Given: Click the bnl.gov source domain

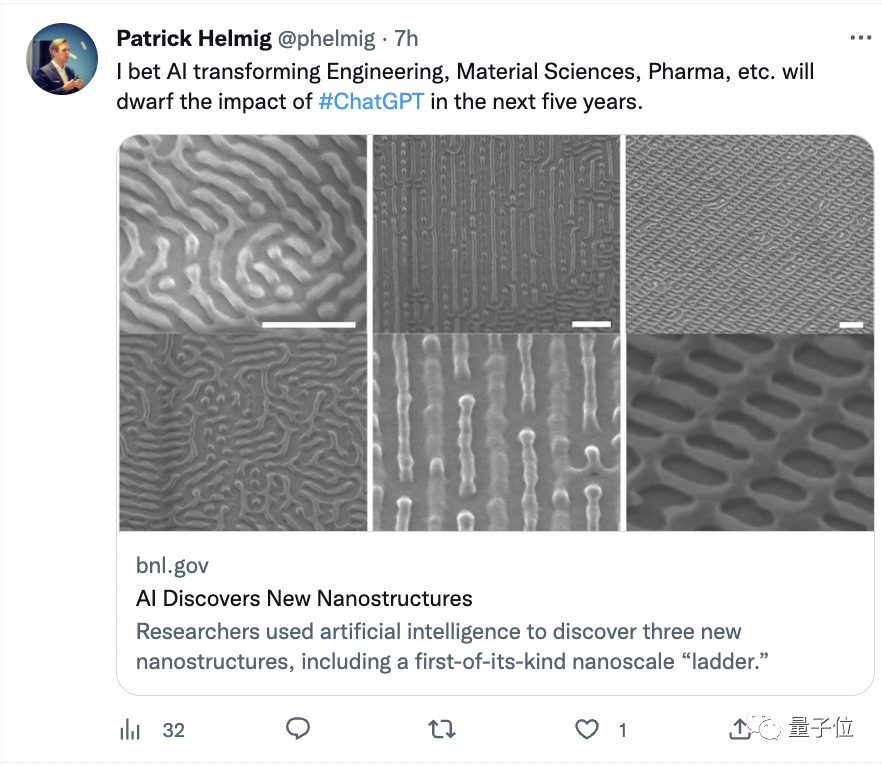Looking at the screenshot, I should (172, 566).
